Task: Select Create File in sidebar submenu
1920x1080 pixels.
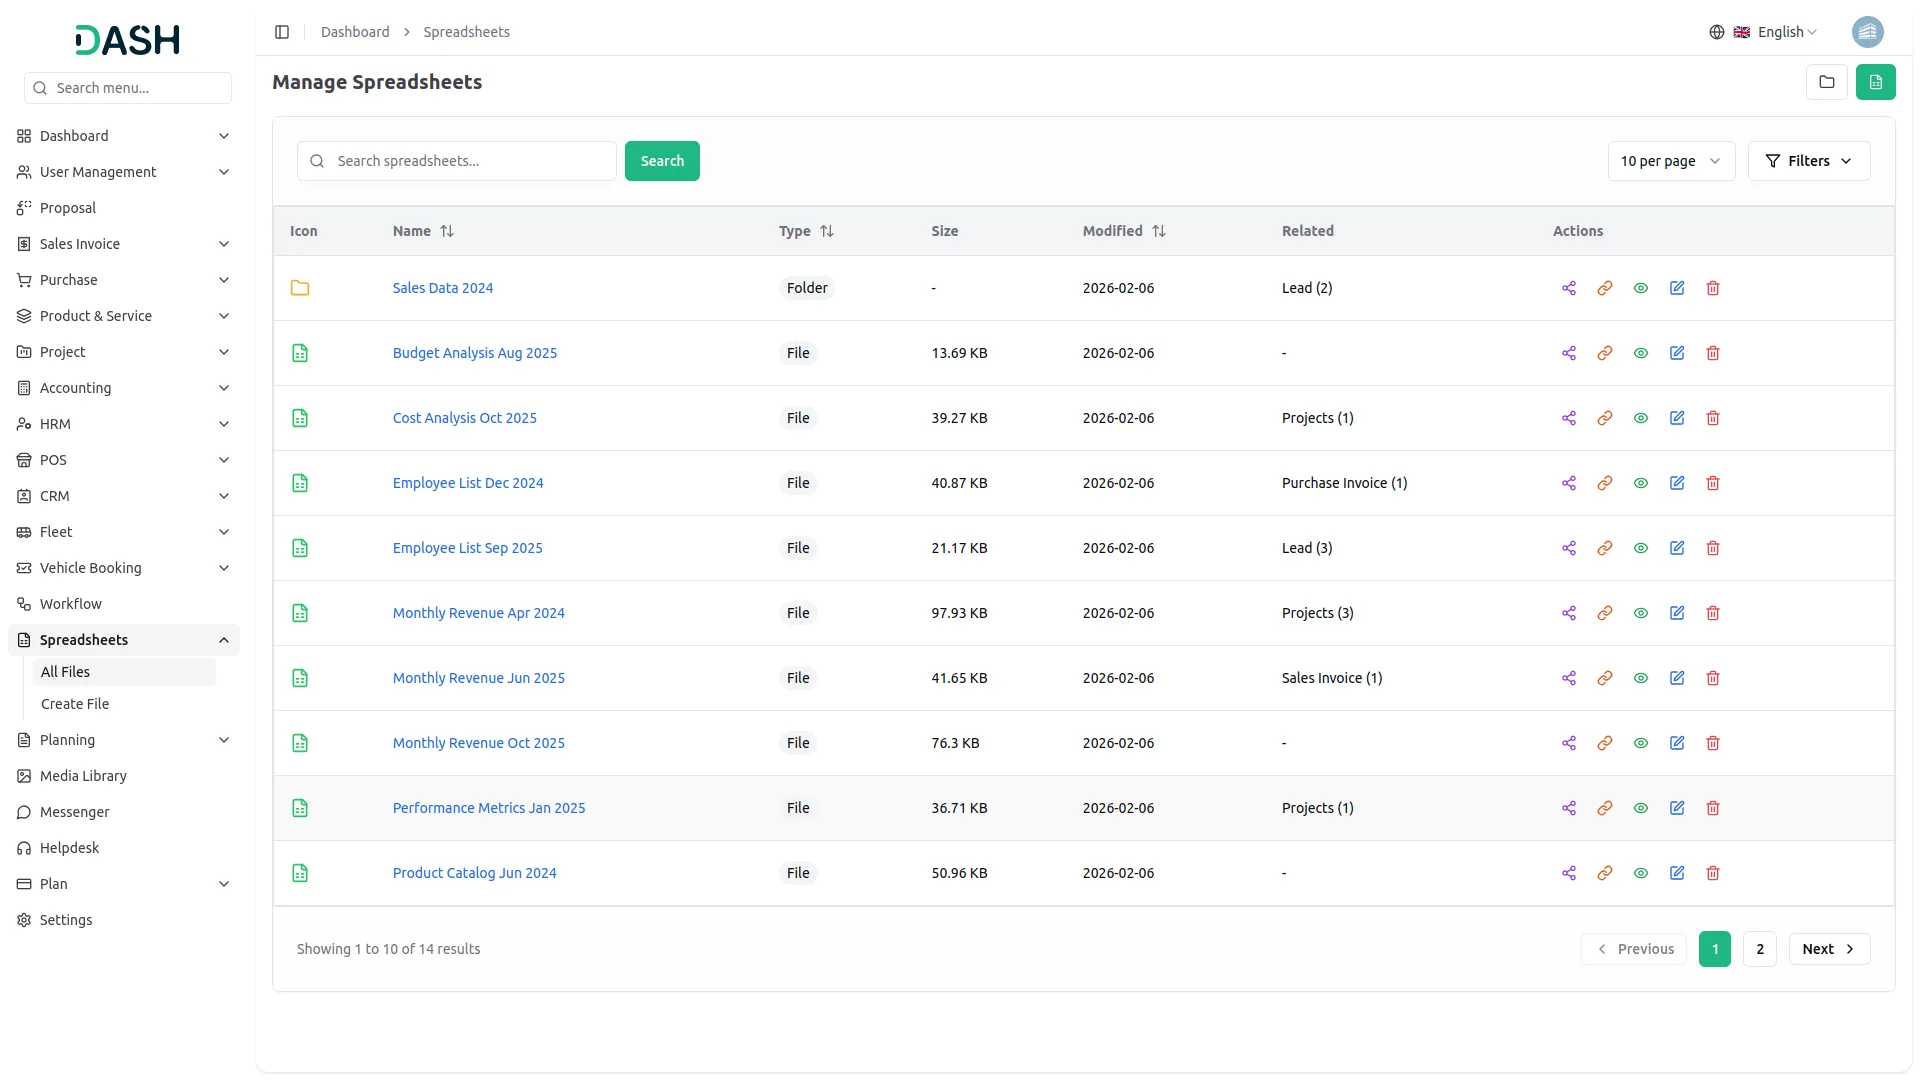Action: click(x=75, y=704)
